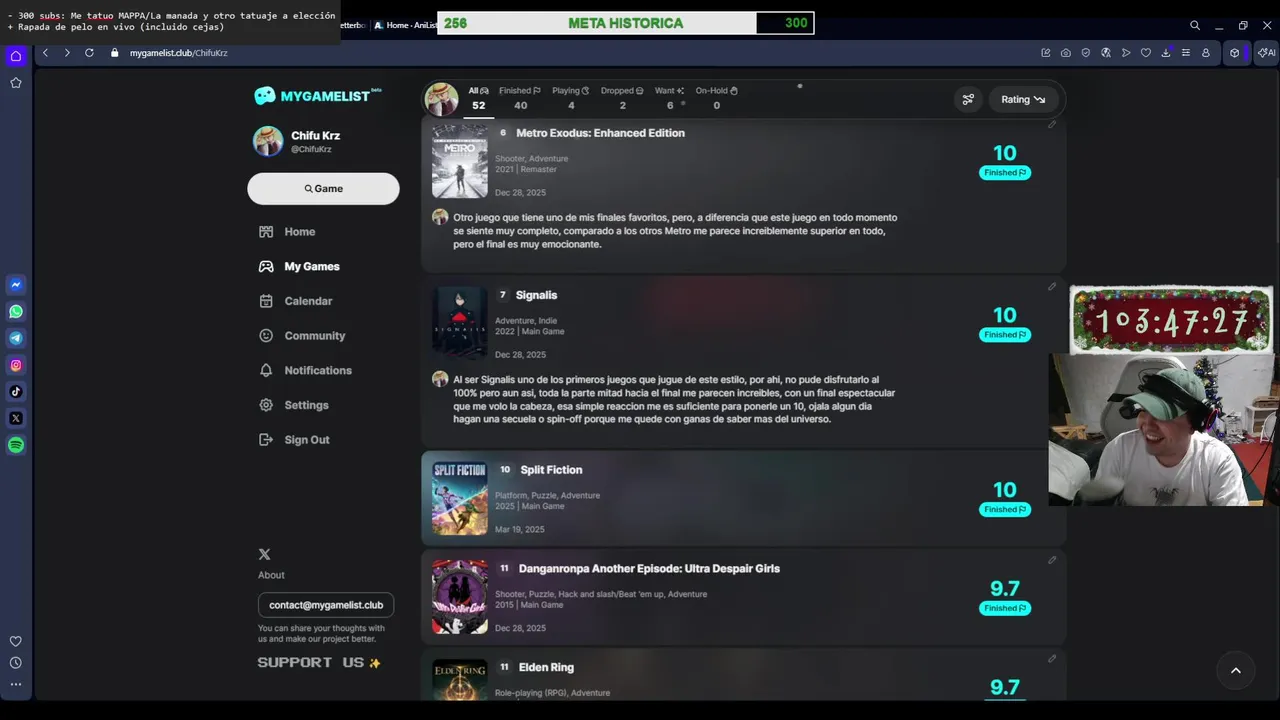The height and width of the screenshot is (720, 1280).
Task: Show the All games tab
Action: point(479,98)
